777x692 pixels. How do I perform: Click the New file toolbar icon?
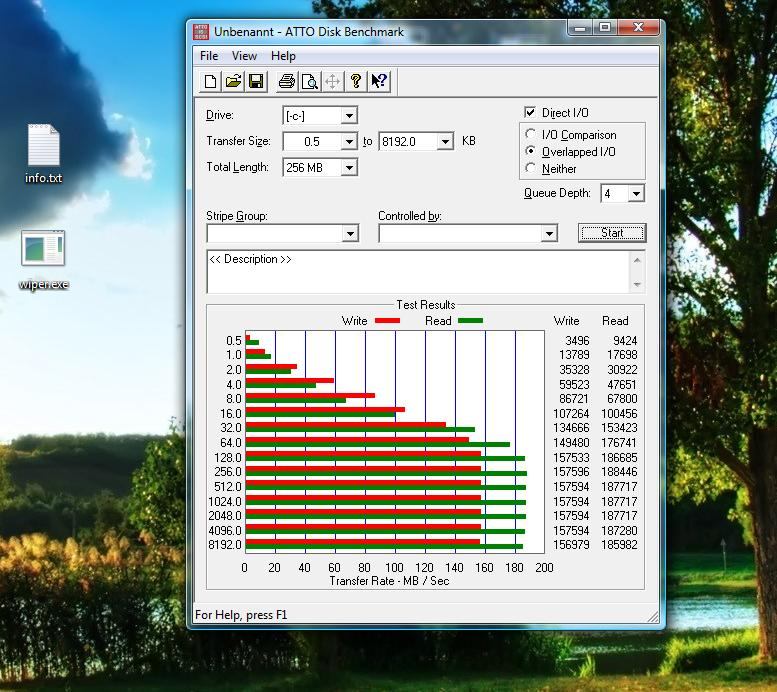(x=210, y=81)
